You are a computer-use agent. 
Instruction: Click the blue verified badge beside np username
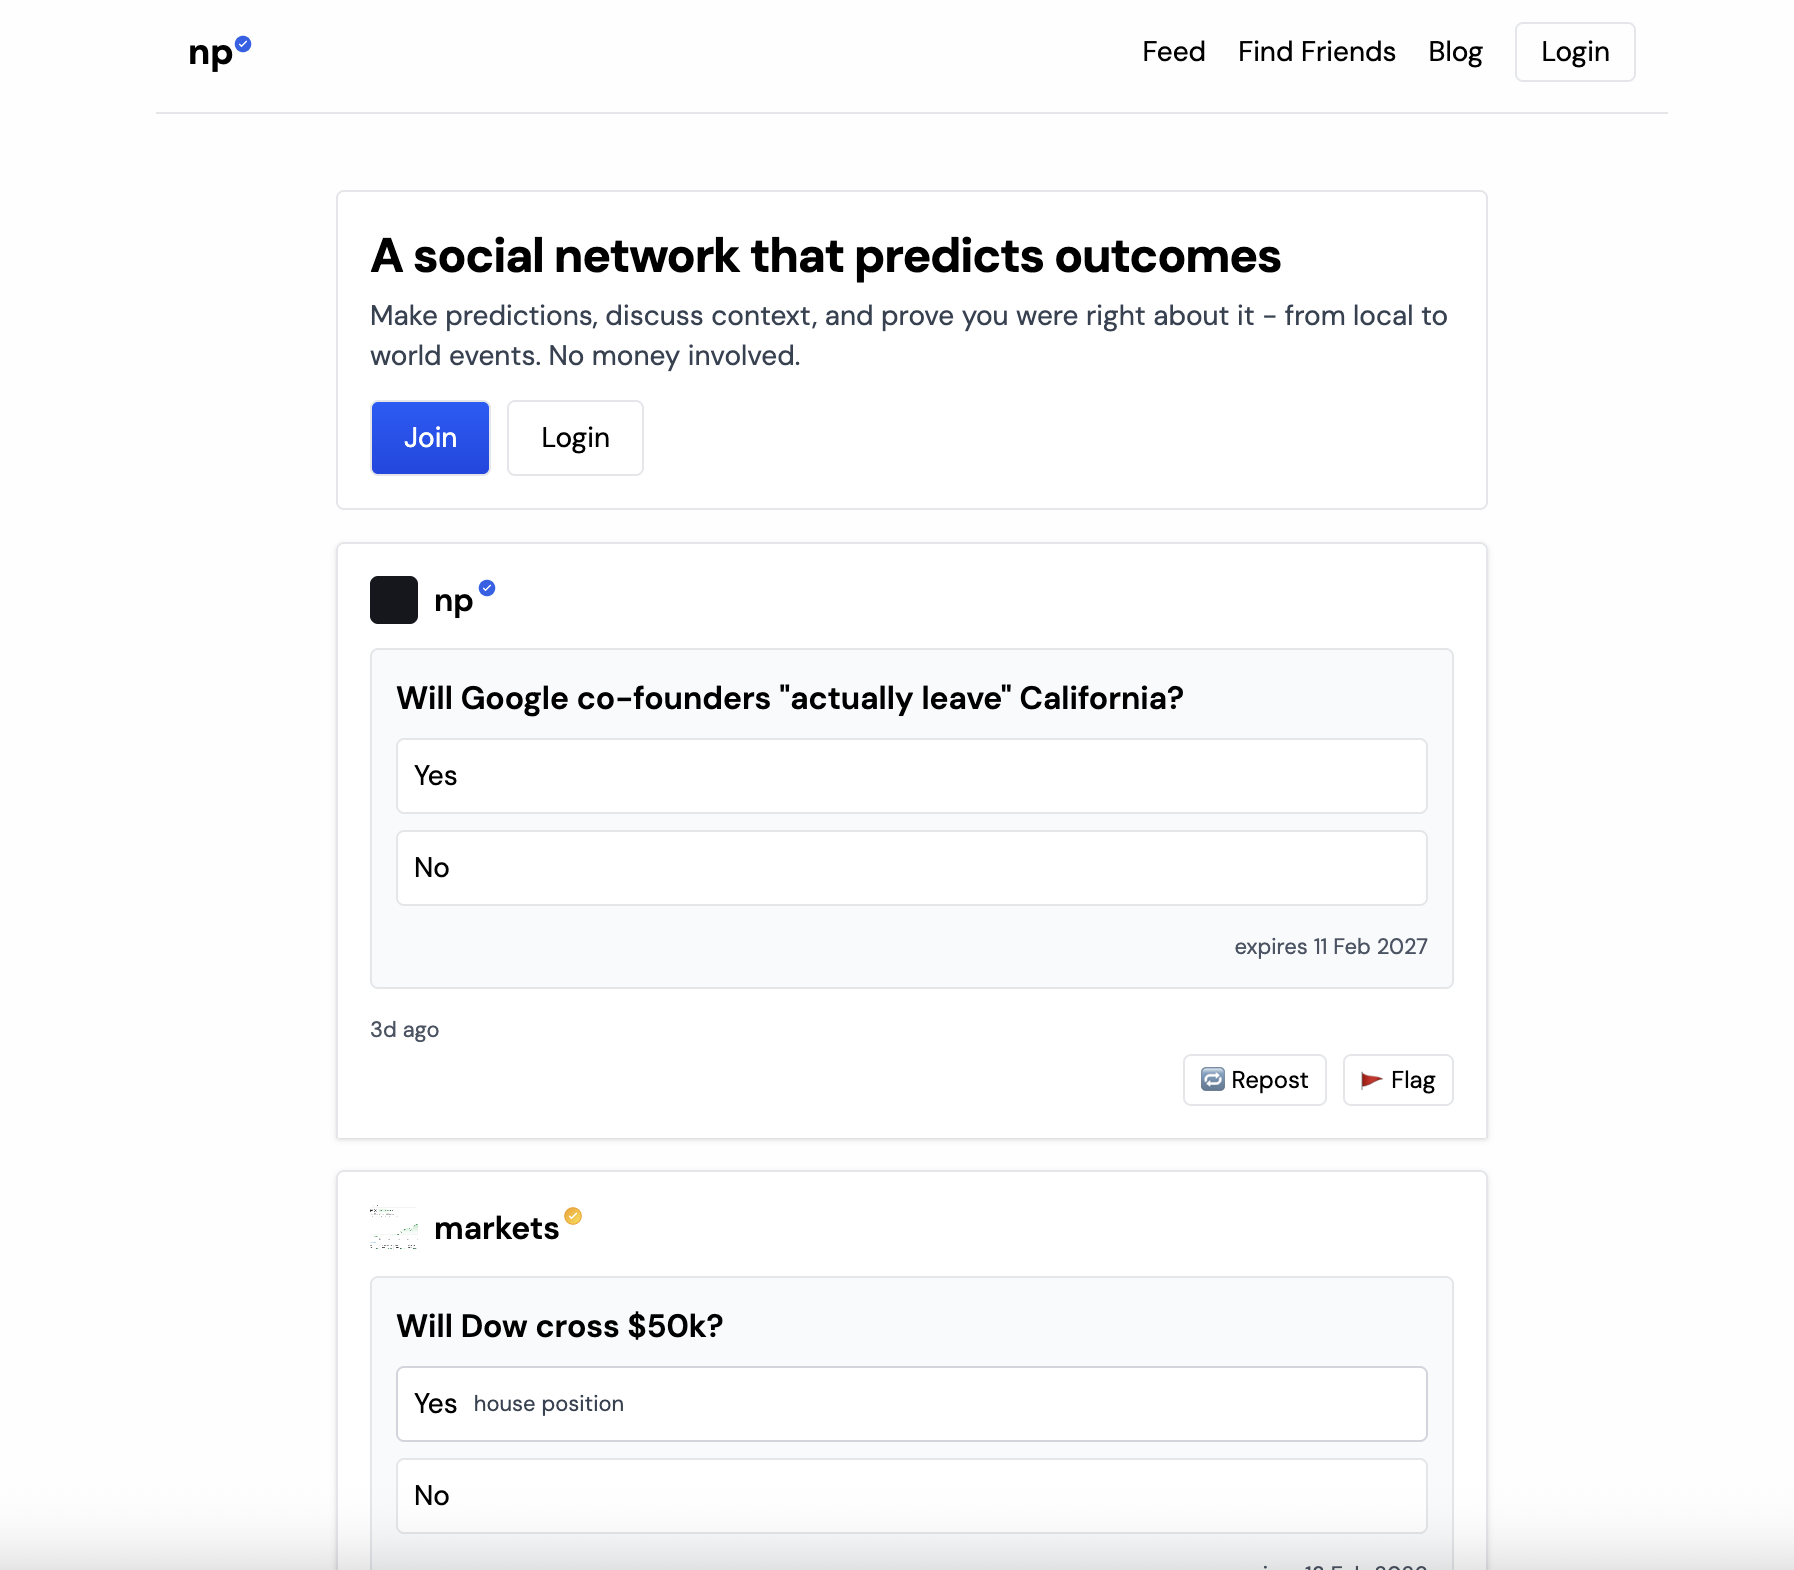pos(488,589)
